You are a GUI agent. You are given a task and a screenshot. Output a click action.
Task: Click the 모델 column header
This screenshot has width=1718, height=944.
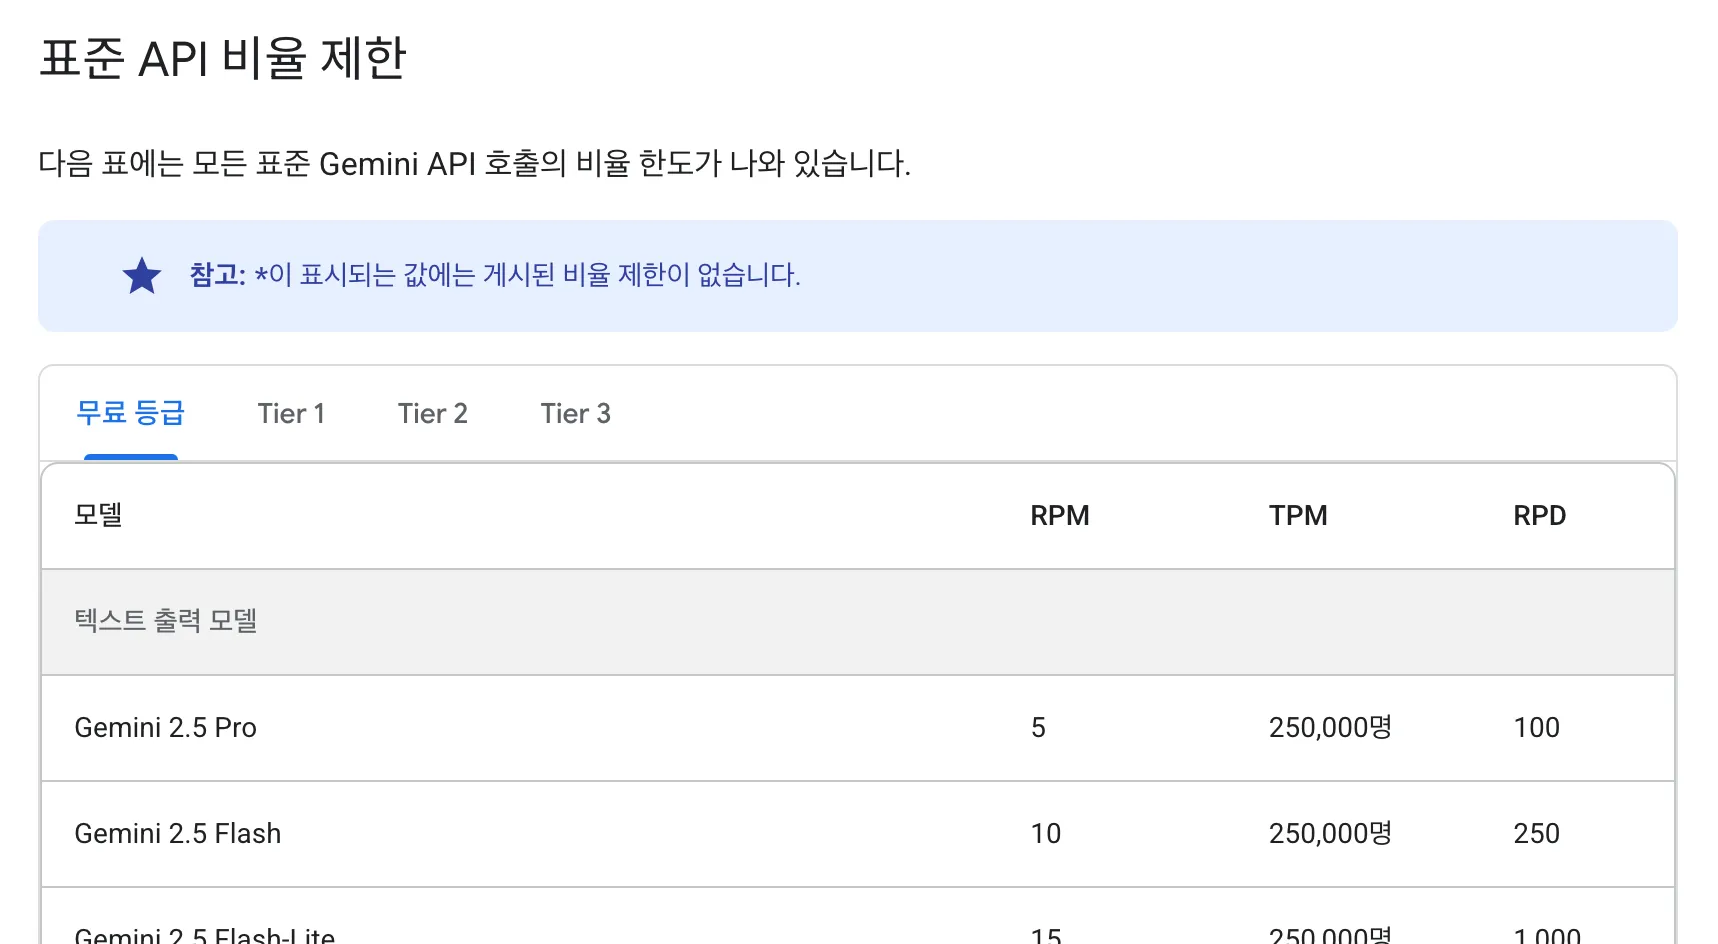point(98,515)
